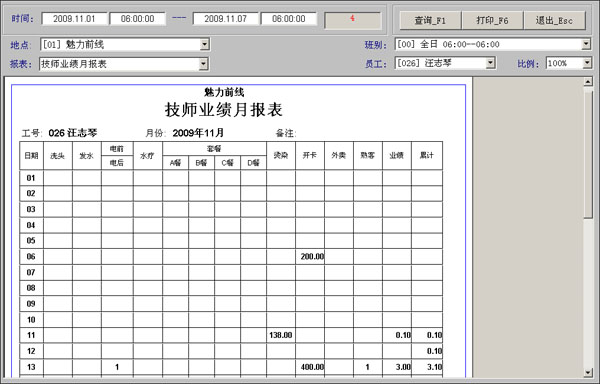This screenshot has height=384, width=600.
Task: Click the 开卡 cell showing 200.00
Action: coord(310,257)
